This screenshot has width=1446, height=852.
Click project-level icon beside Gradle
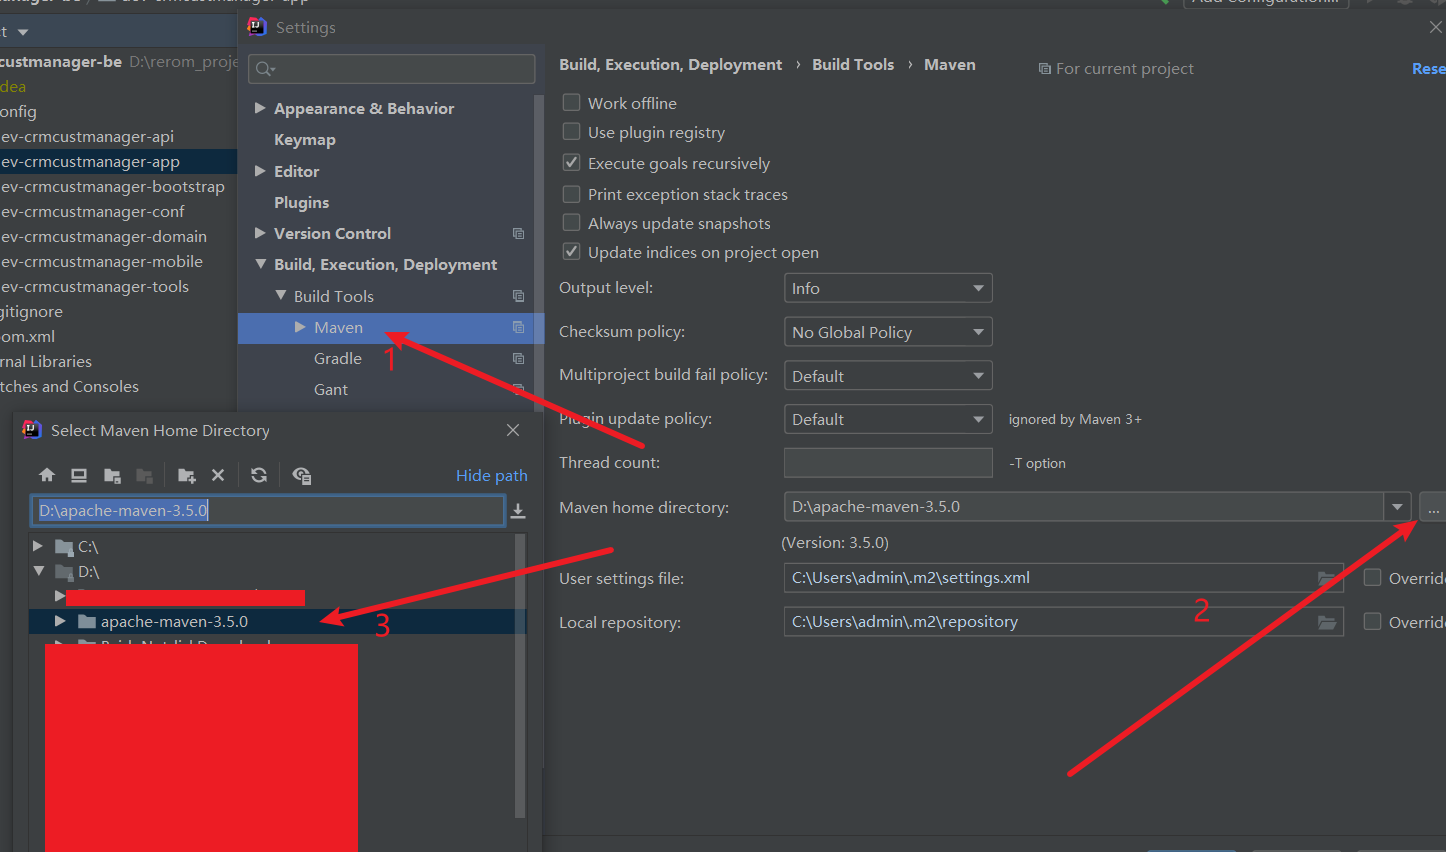(518, 358)
